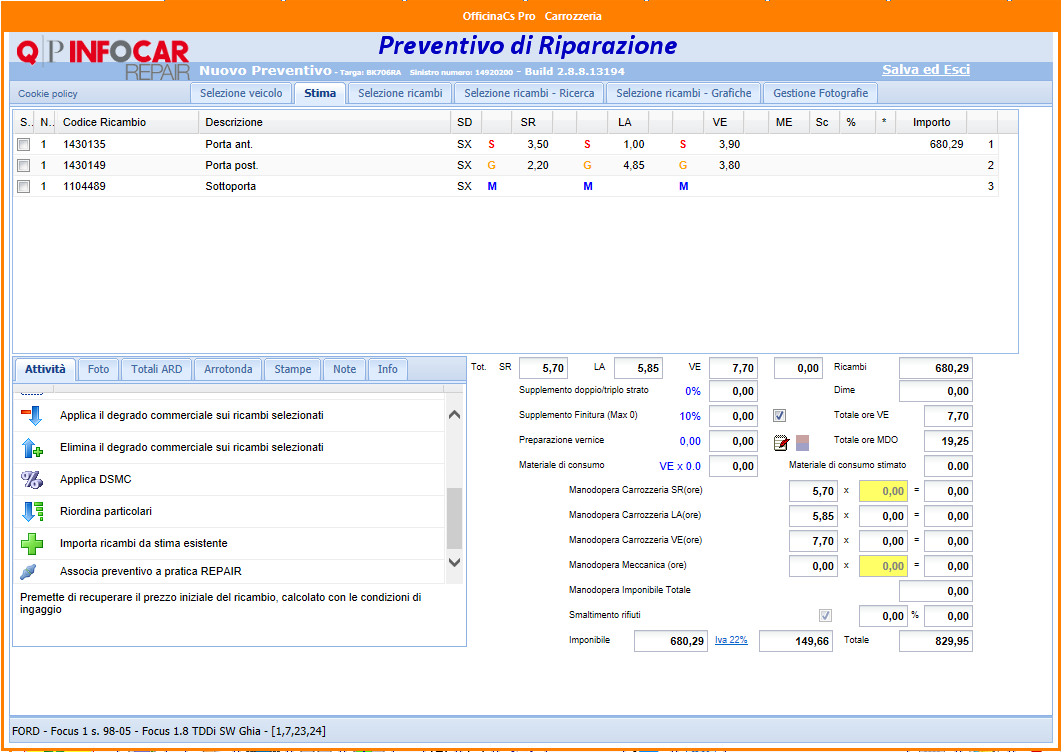
Task: Open the Selezione veicolo tab
Action: click(241, 93)
